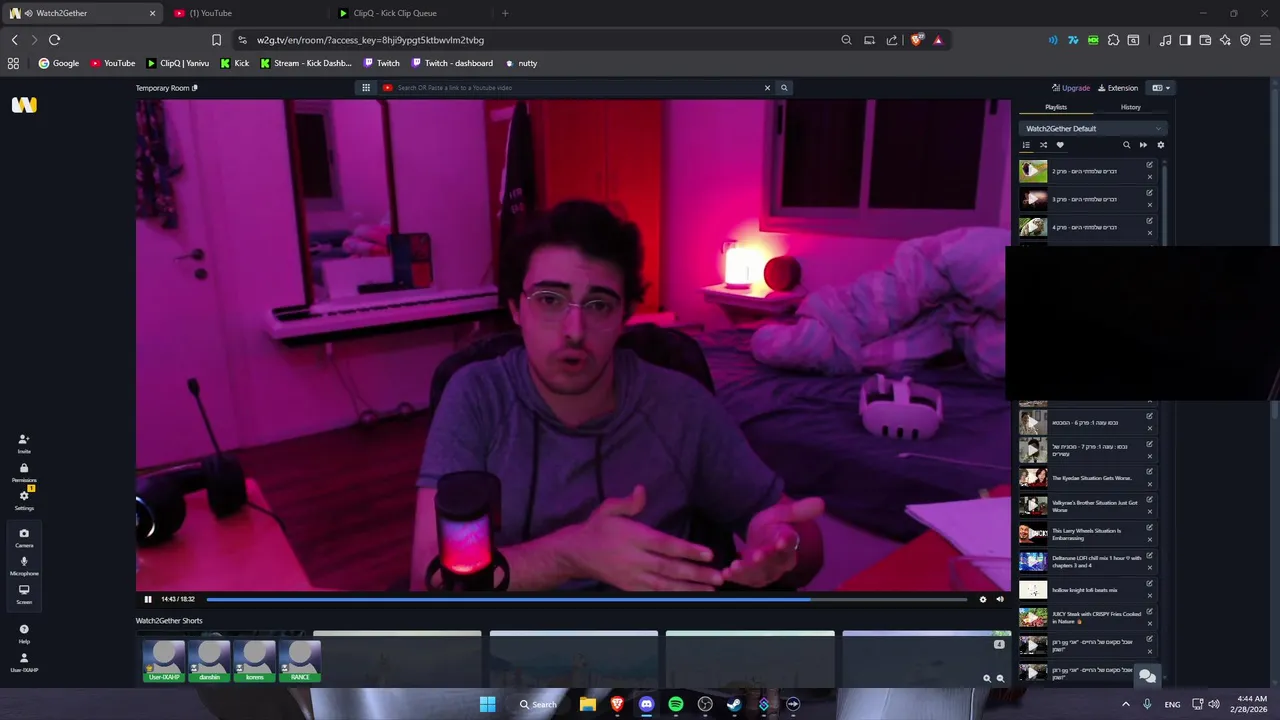Click the Upgrade link

1071,88
